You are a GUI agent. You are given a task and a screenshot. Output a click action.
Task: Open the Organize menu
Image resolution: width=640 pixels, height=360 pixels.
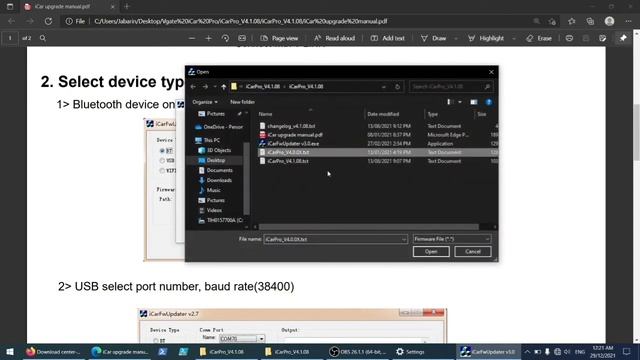(x=205, y=102)
